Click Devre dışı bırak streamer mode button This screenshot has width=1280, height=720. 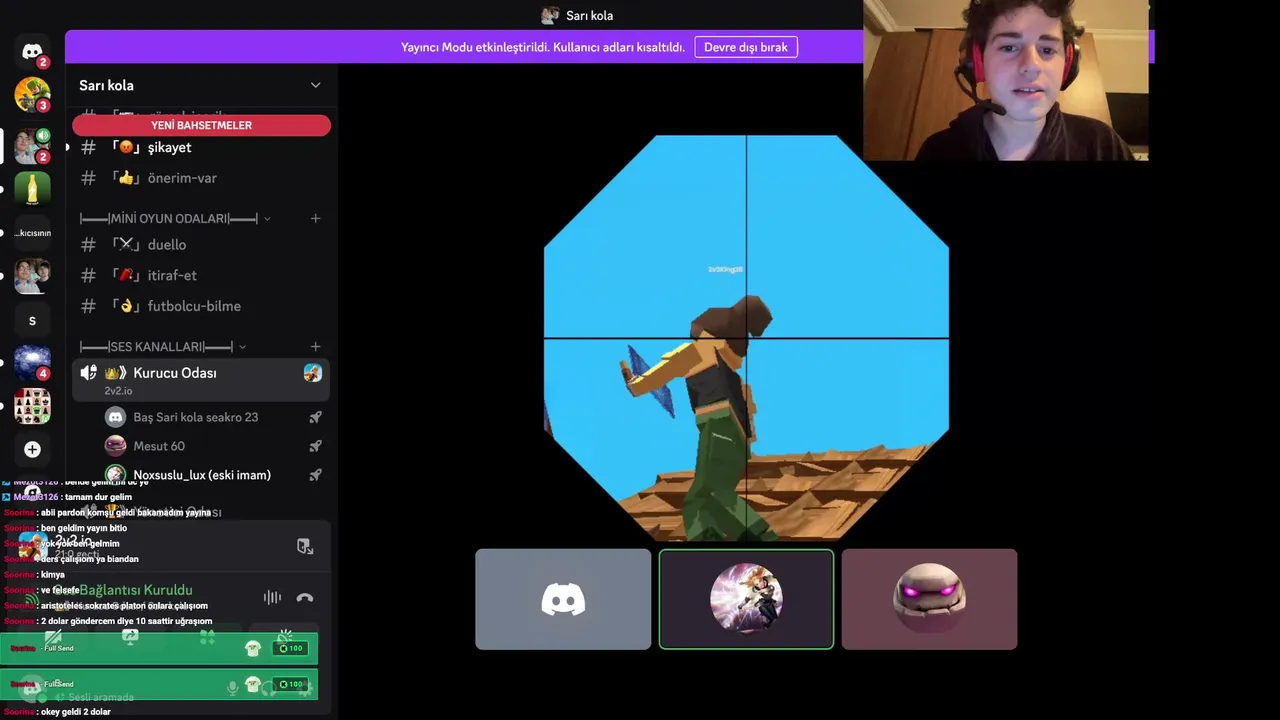coord(746,47)
